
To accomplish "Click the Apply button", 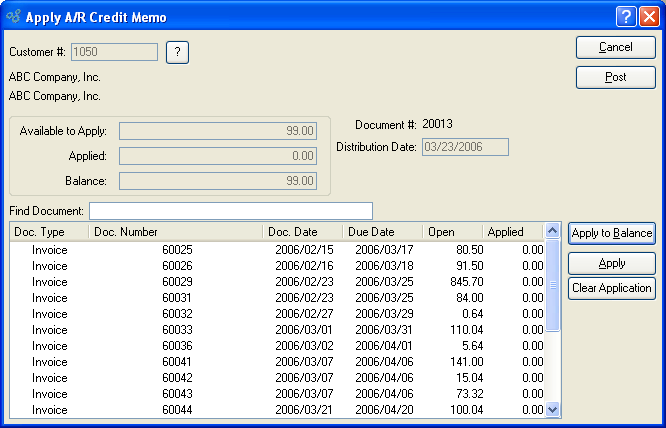I will pos(612,263).
